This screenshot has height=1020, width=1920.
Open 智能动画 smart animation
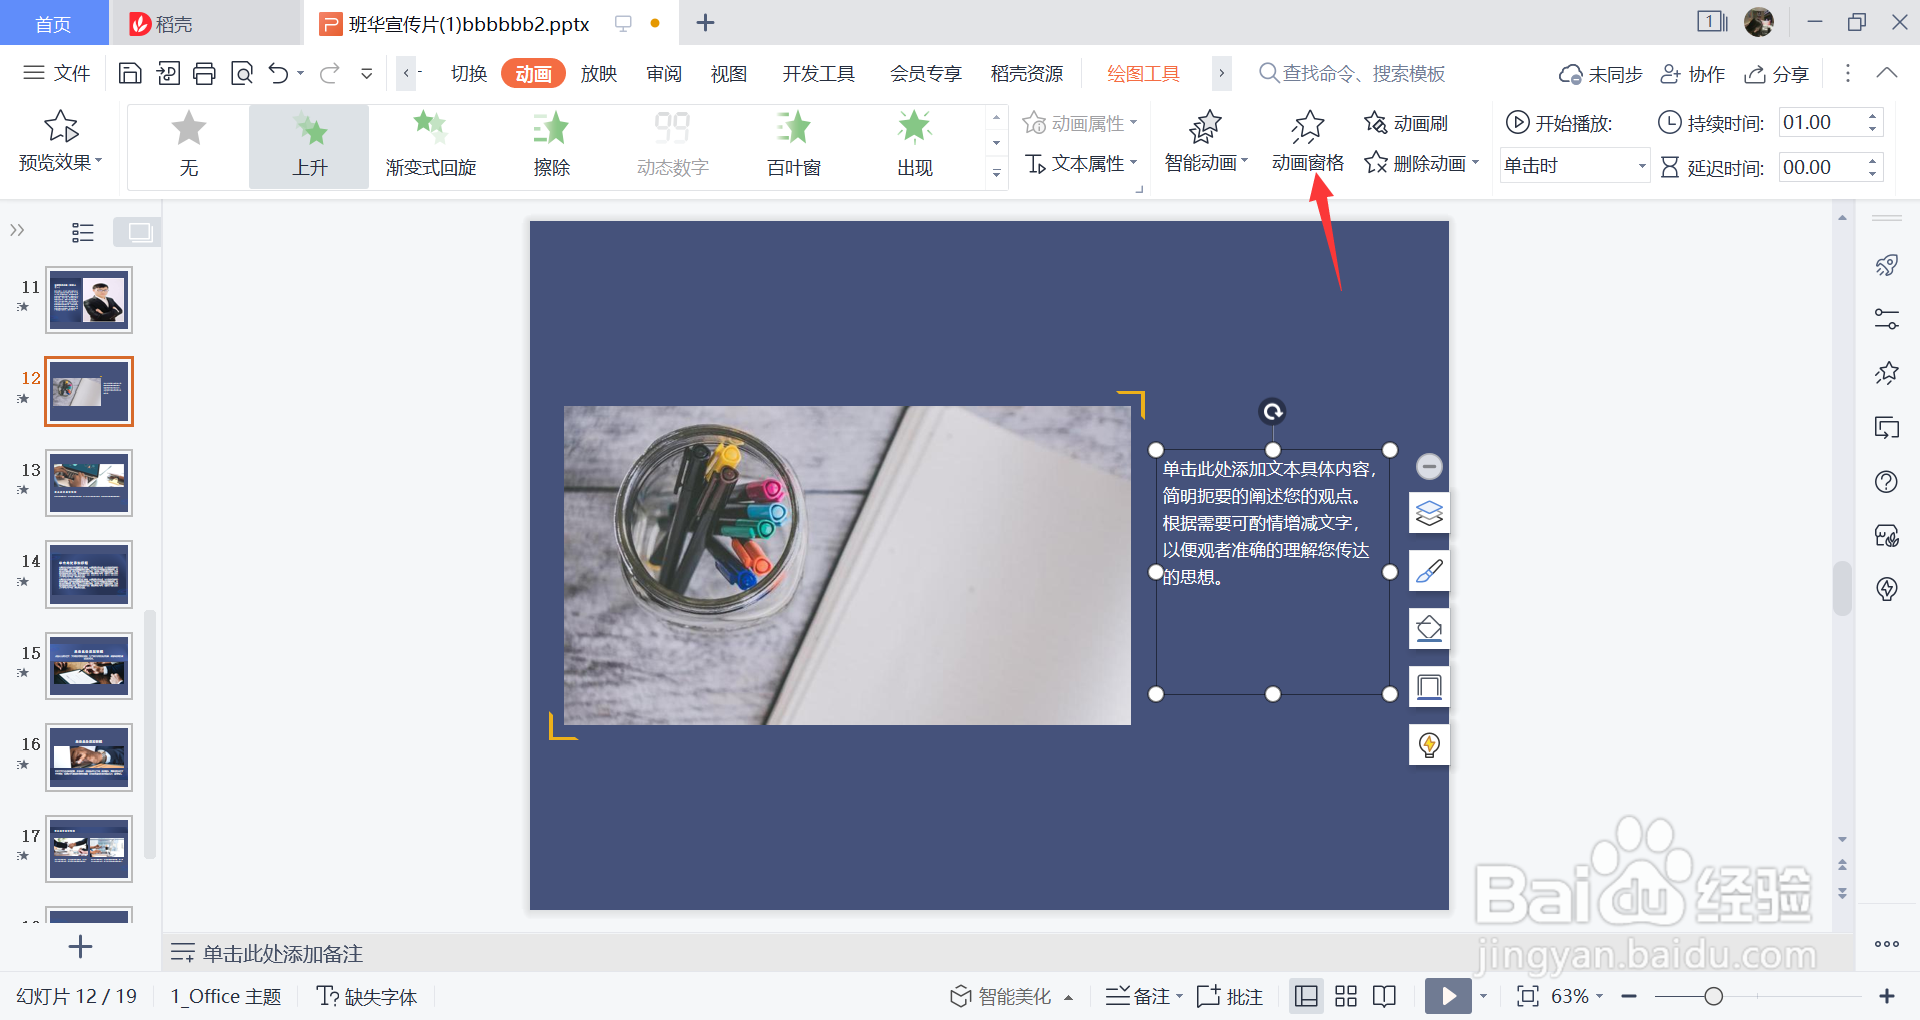click(1206, 142)
